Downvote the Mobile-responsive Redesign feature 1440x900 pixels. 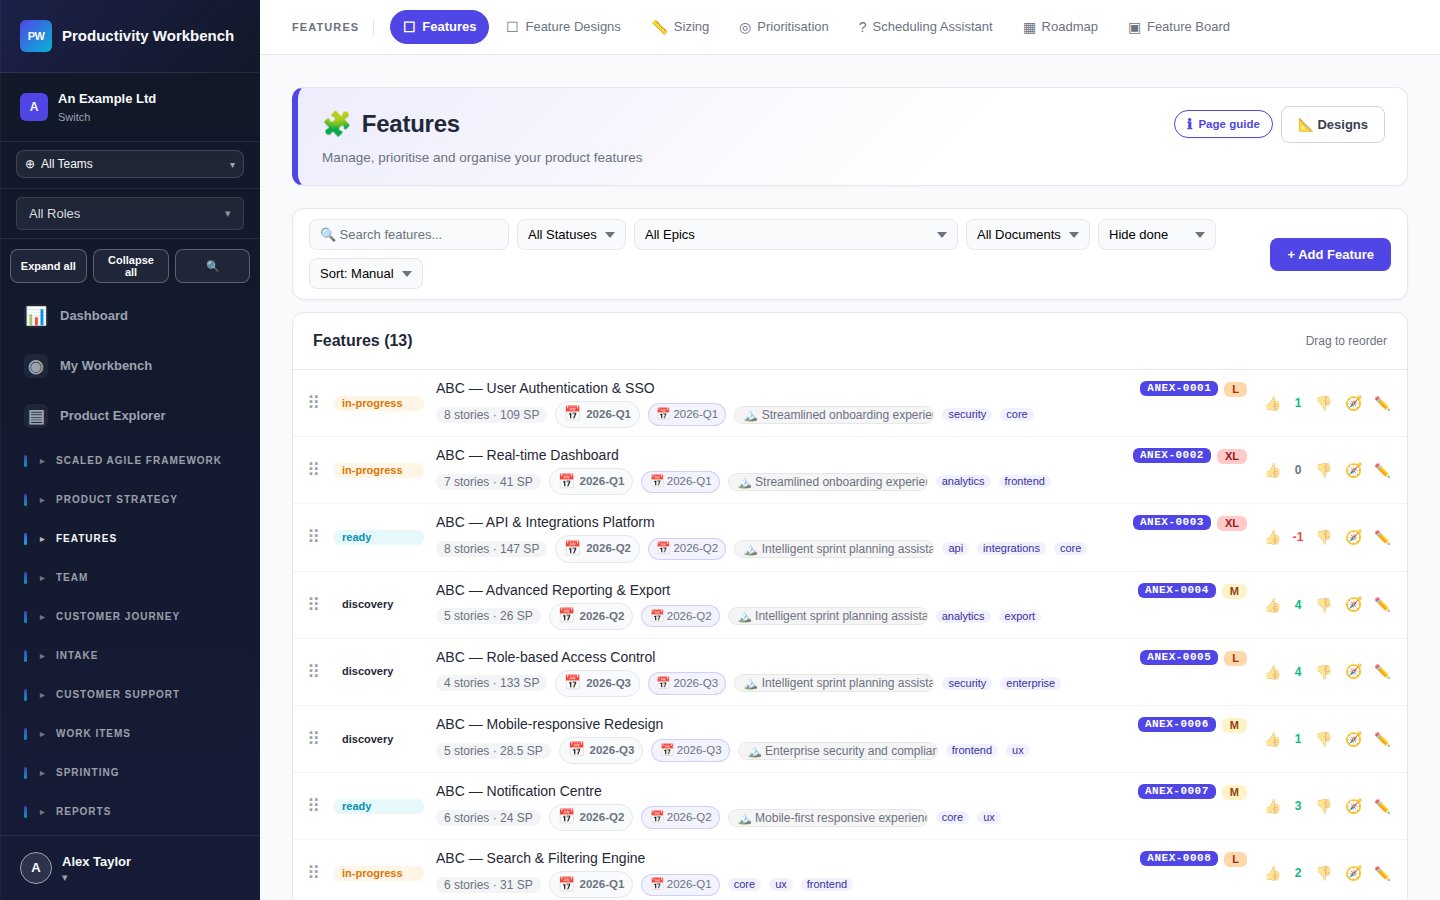(x=1324, y=739)
